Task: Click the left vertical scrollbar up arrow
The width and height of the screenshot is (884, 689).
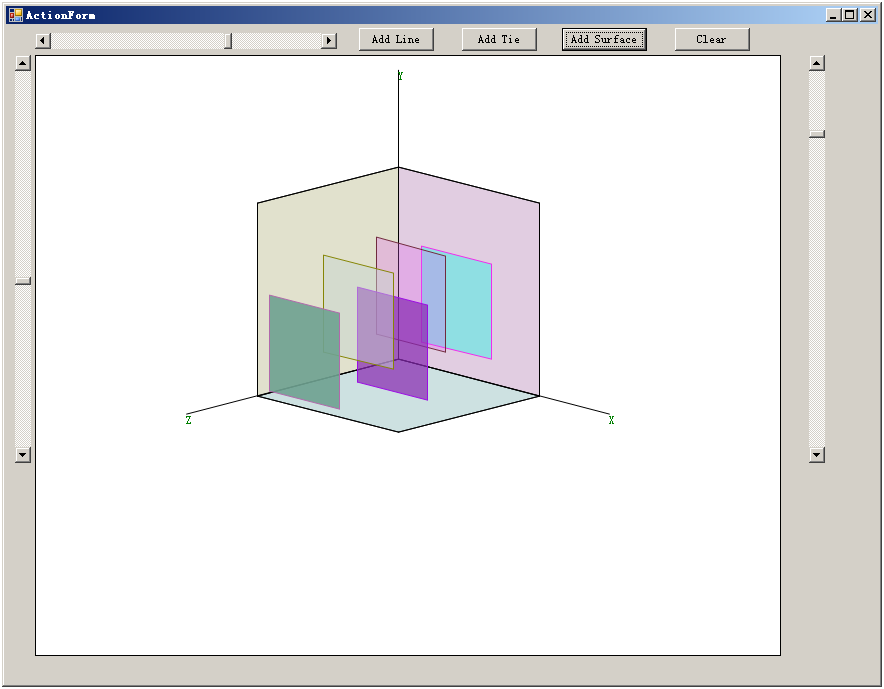Action: [x=23, y=63]
